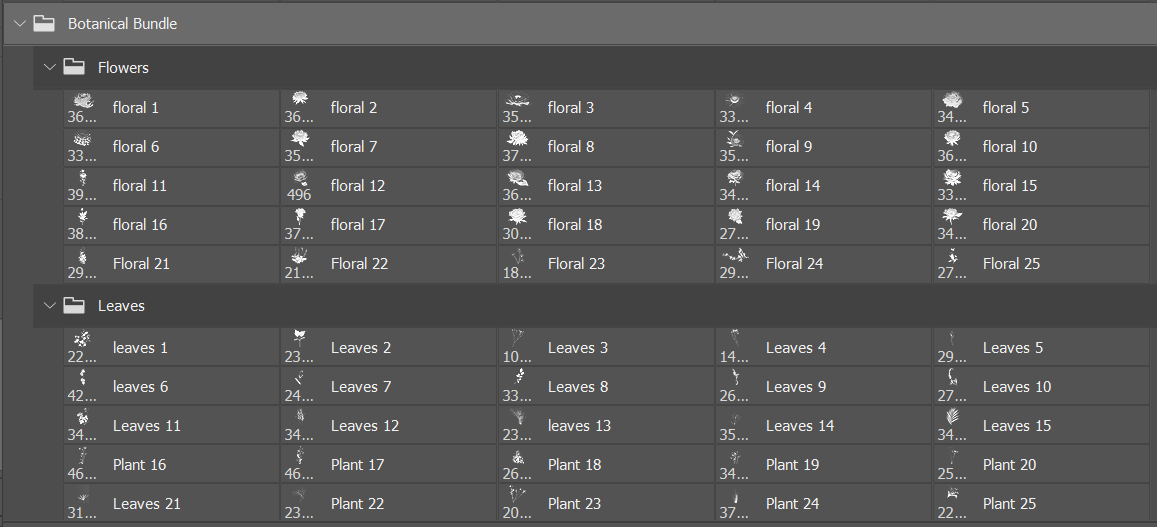1157x527 pixels.
Task: Select the floral 12 brush preset
Action: (x=357, y=186)
